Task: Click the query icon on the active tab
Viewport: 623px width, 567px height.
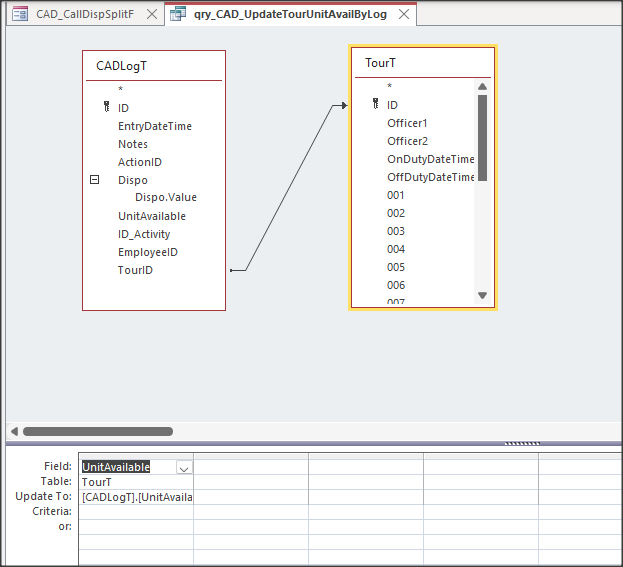Action: point(178,15)
